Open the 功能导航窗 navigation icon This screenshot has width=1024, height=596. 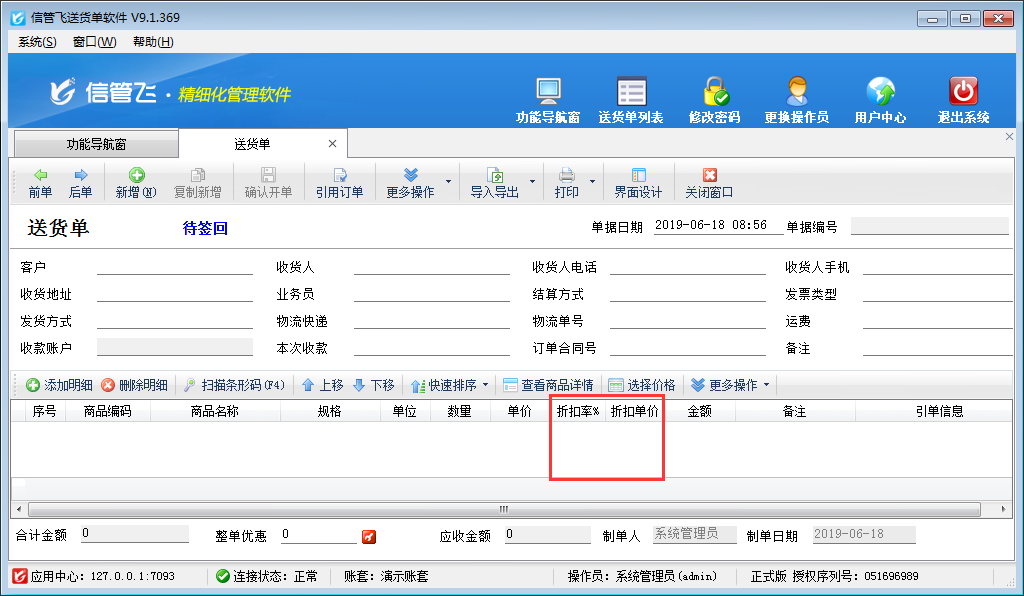tap(547, 92)
